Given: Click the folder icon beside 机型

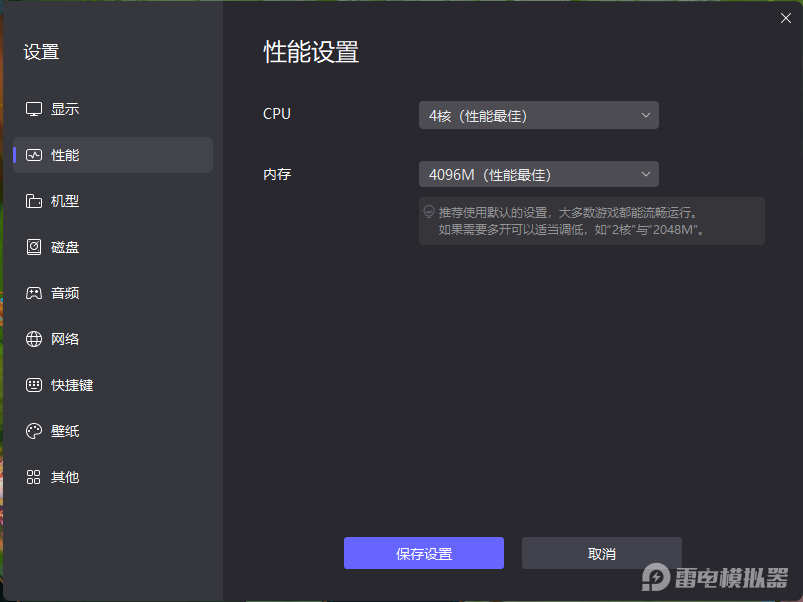Looking at the screenshot, I should point(34,201).
